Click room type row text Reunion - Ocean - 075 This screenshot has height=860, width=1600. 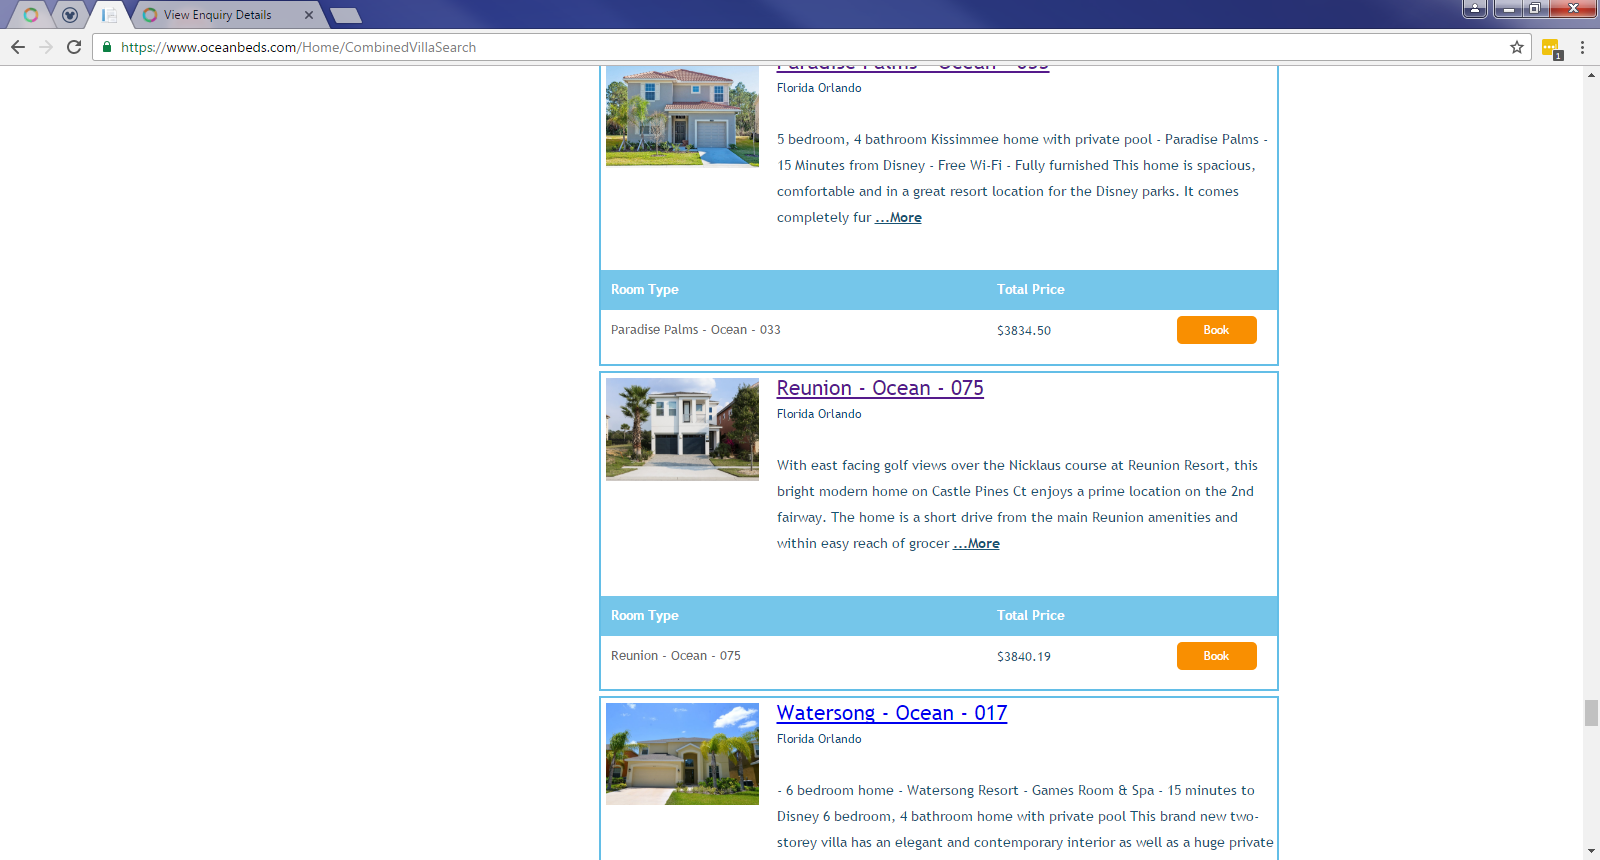click(676, 656)
